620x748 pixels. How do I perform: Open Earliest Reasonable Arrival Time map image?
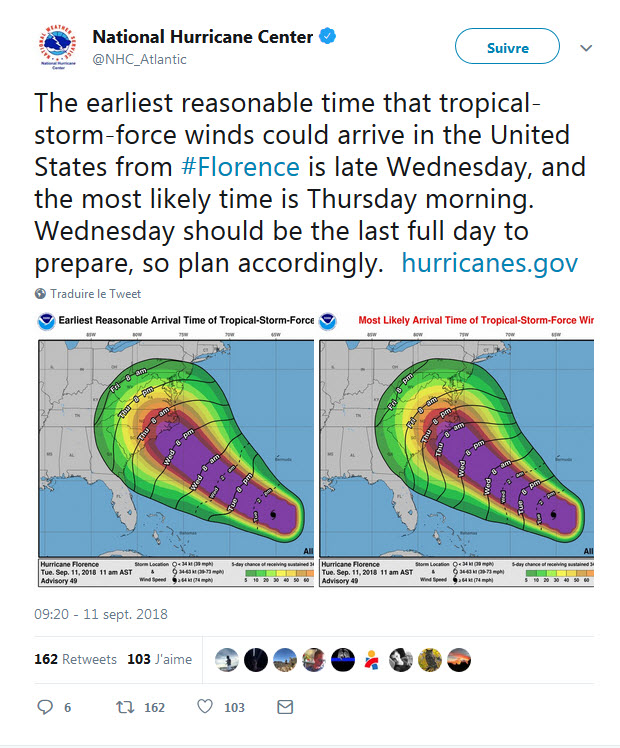[x=176, y=449]
